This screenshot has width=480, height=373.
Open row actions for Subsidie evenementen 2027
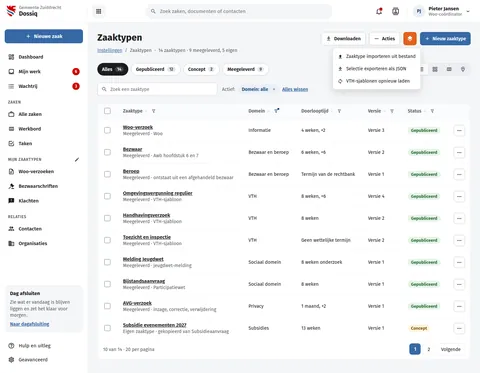coord(459,328)
